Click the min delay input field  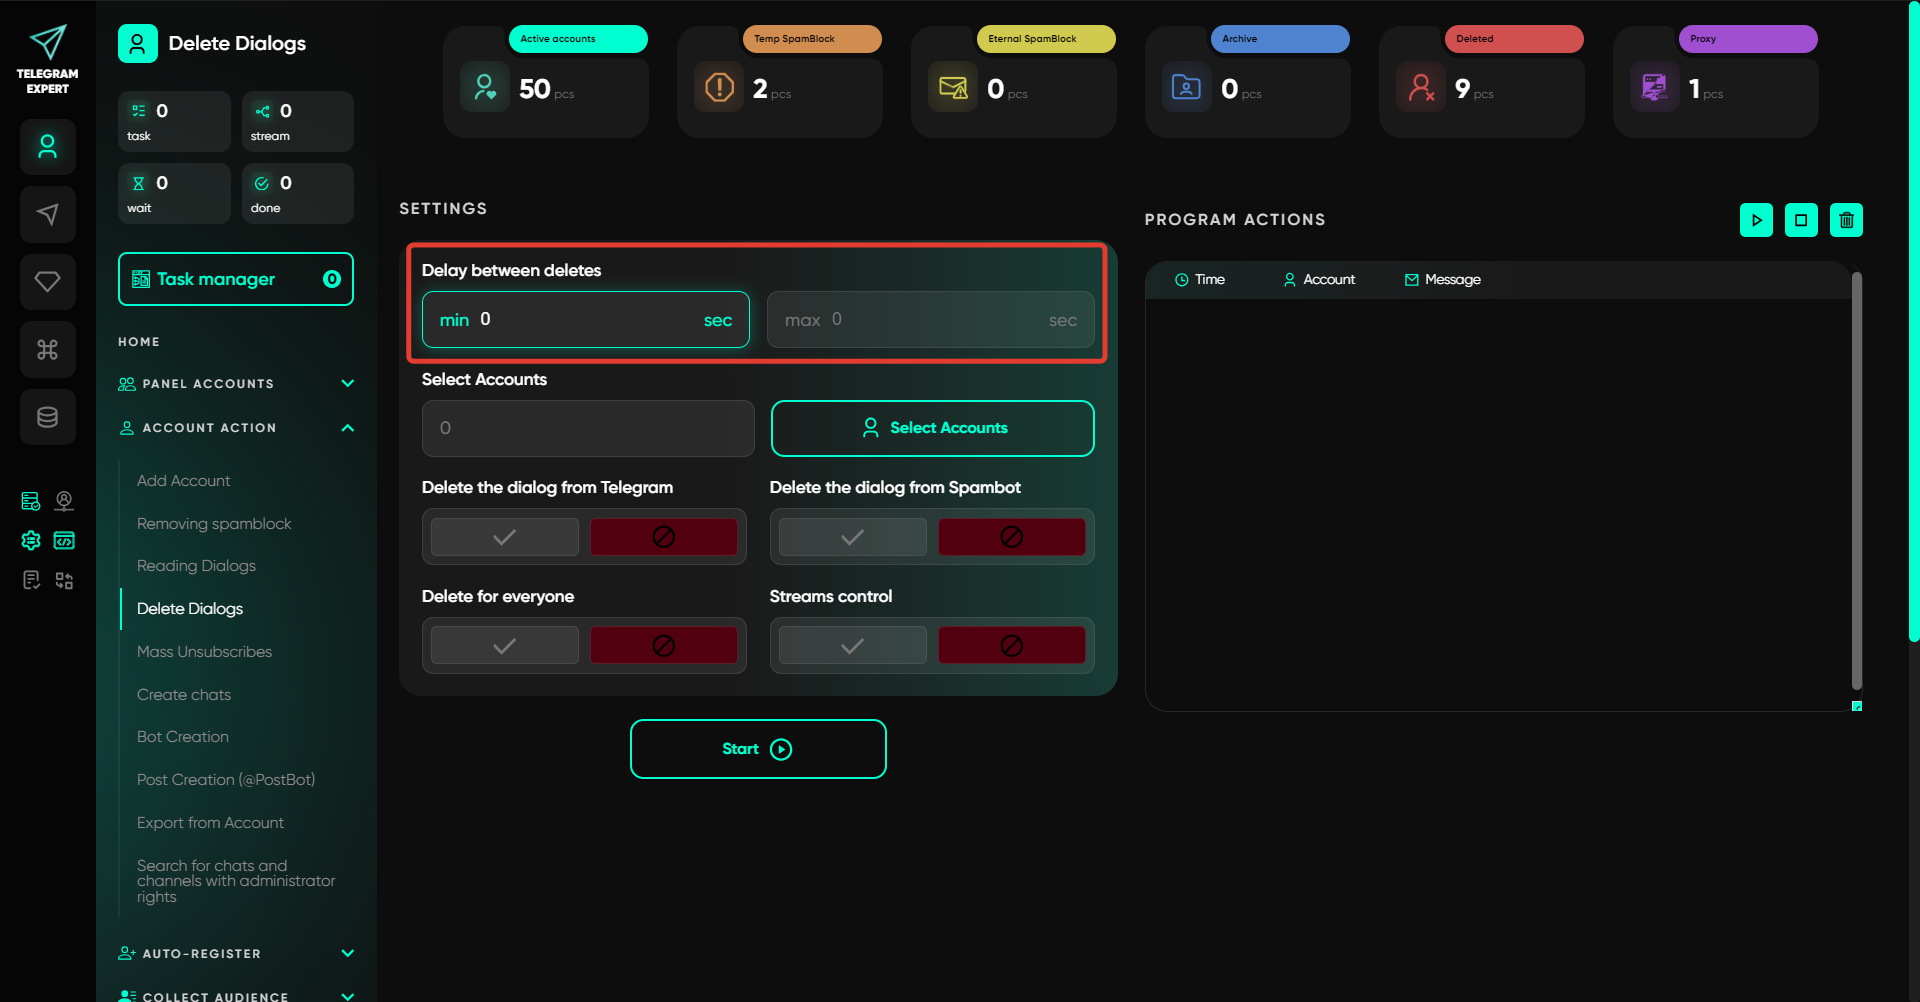click(x=586, y=320)
